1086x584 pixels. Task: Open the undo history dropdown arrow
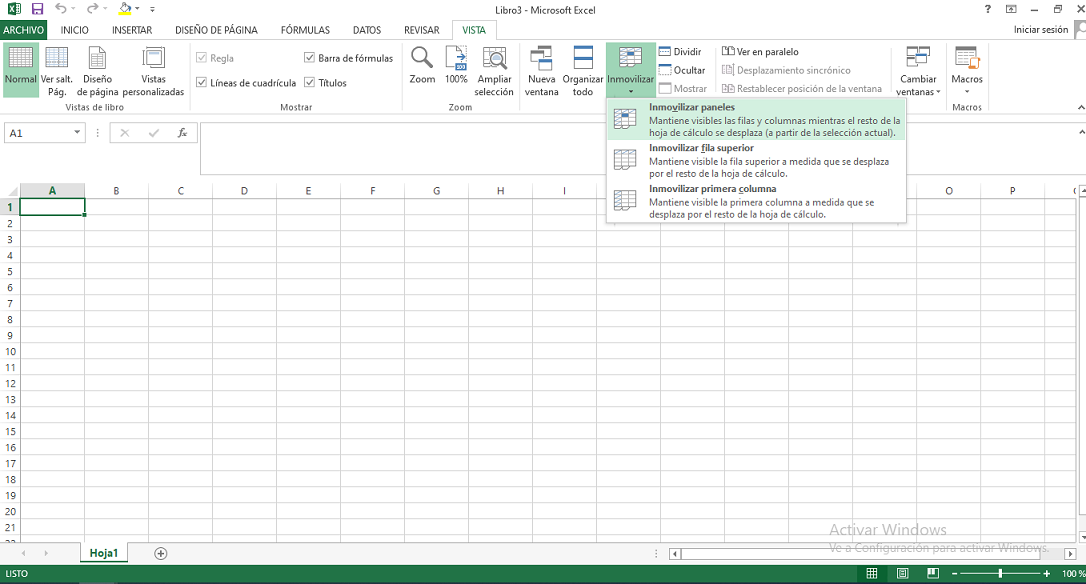coord(73,9)
